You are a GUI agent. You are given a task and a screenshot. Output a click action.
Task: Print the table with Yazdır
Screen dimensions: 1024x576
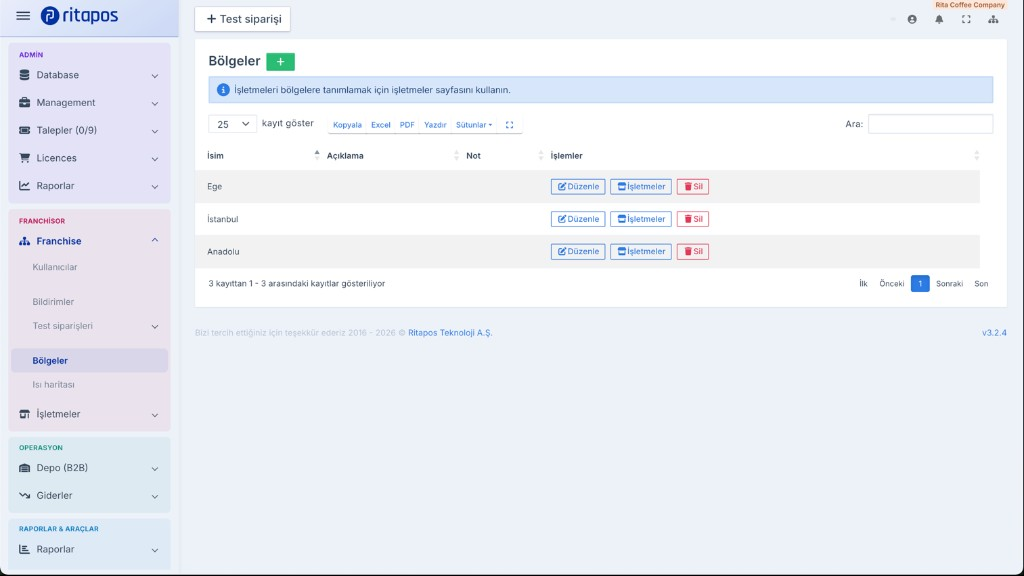coord(435,125)
